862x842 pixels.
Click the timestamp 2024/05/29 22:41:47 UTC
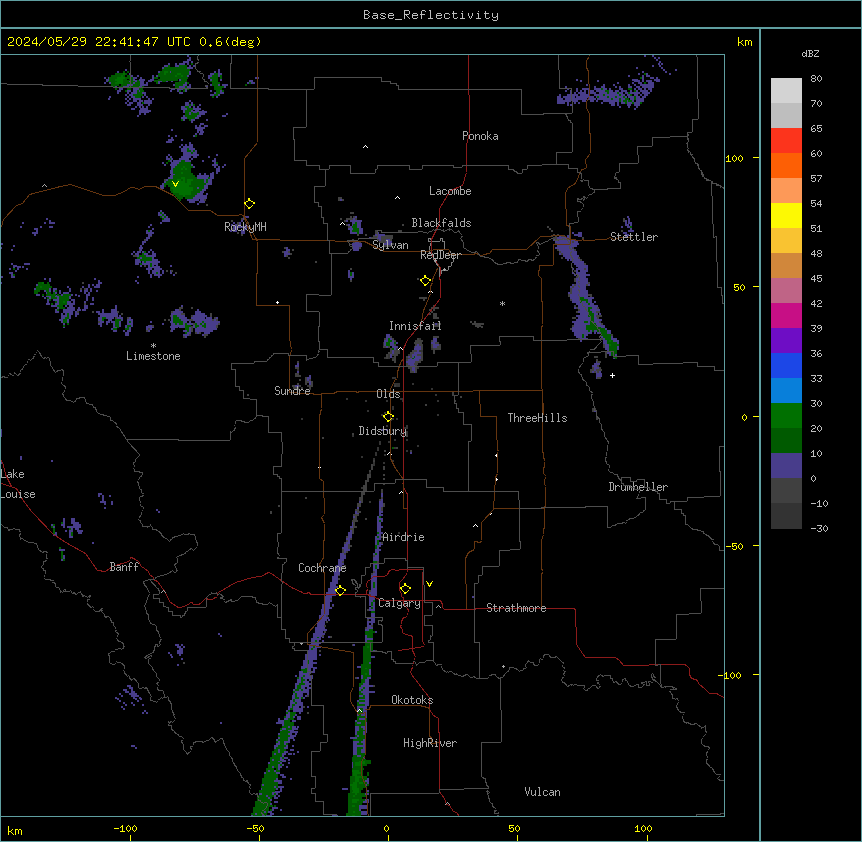point(98,42)
